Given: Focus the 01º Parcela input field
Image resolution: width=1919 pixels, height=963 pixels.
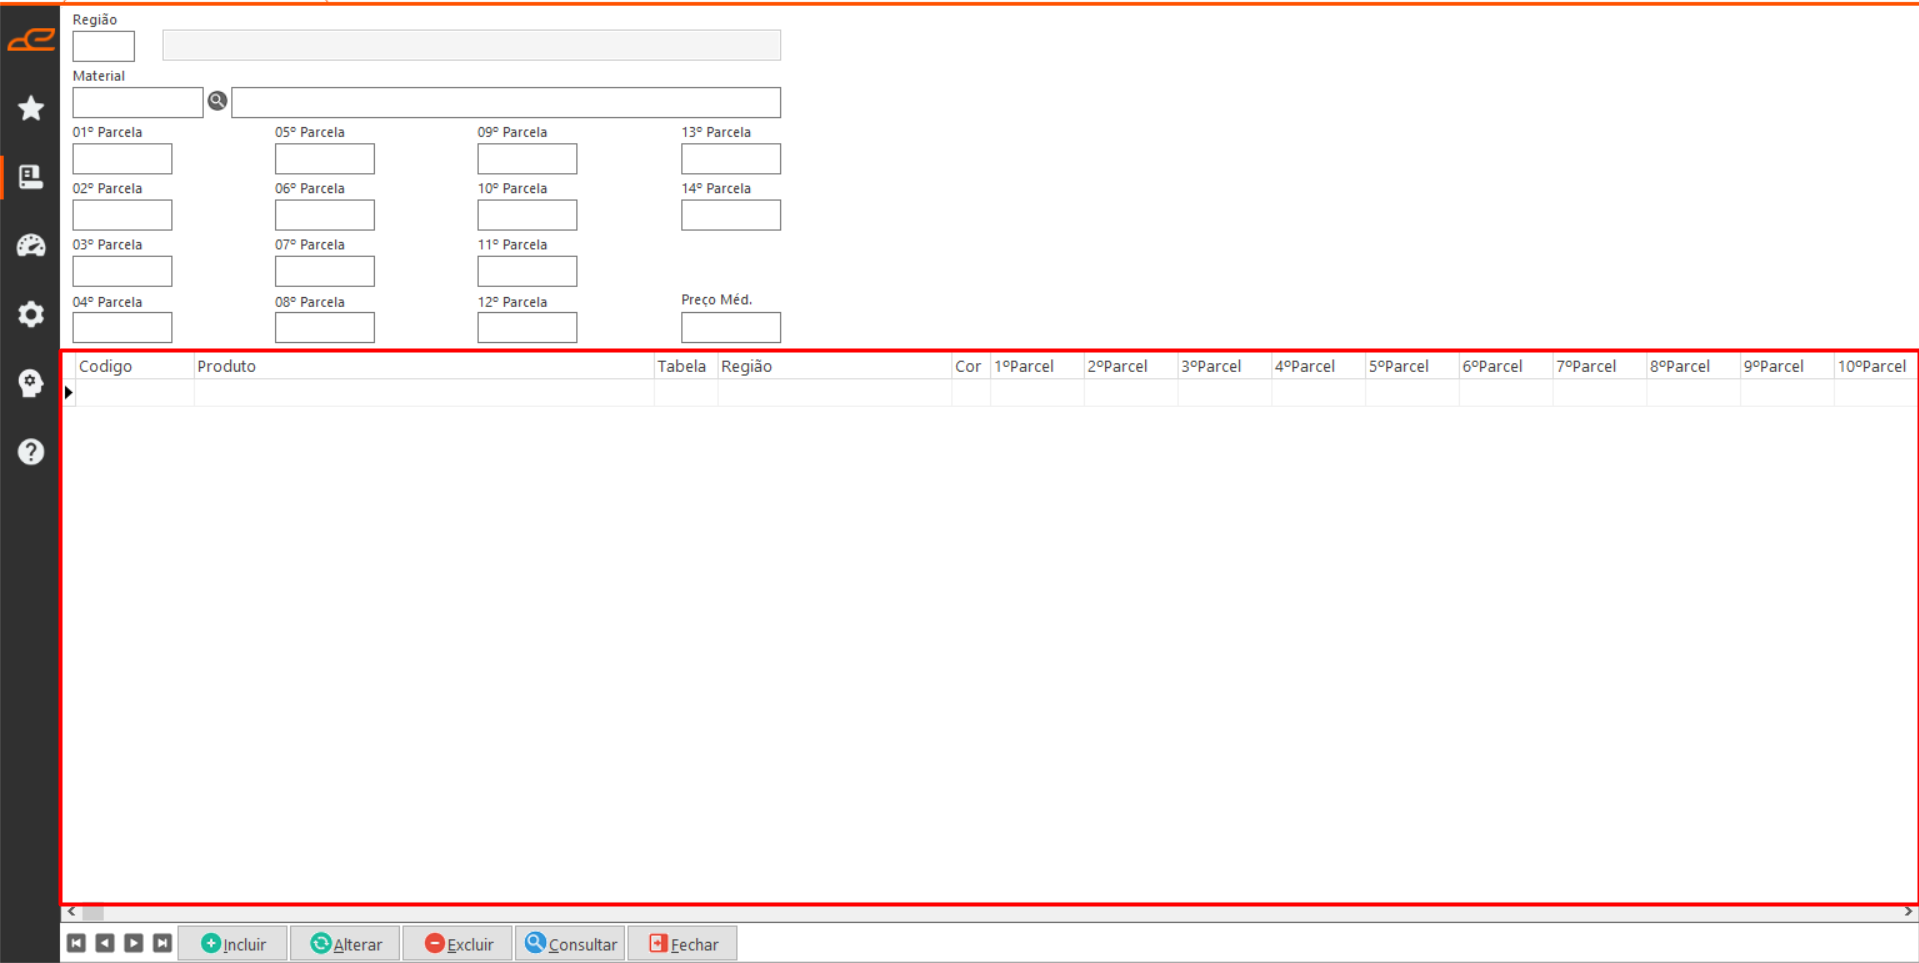Looking at the screenshot, I should click(x=122, y=159).
